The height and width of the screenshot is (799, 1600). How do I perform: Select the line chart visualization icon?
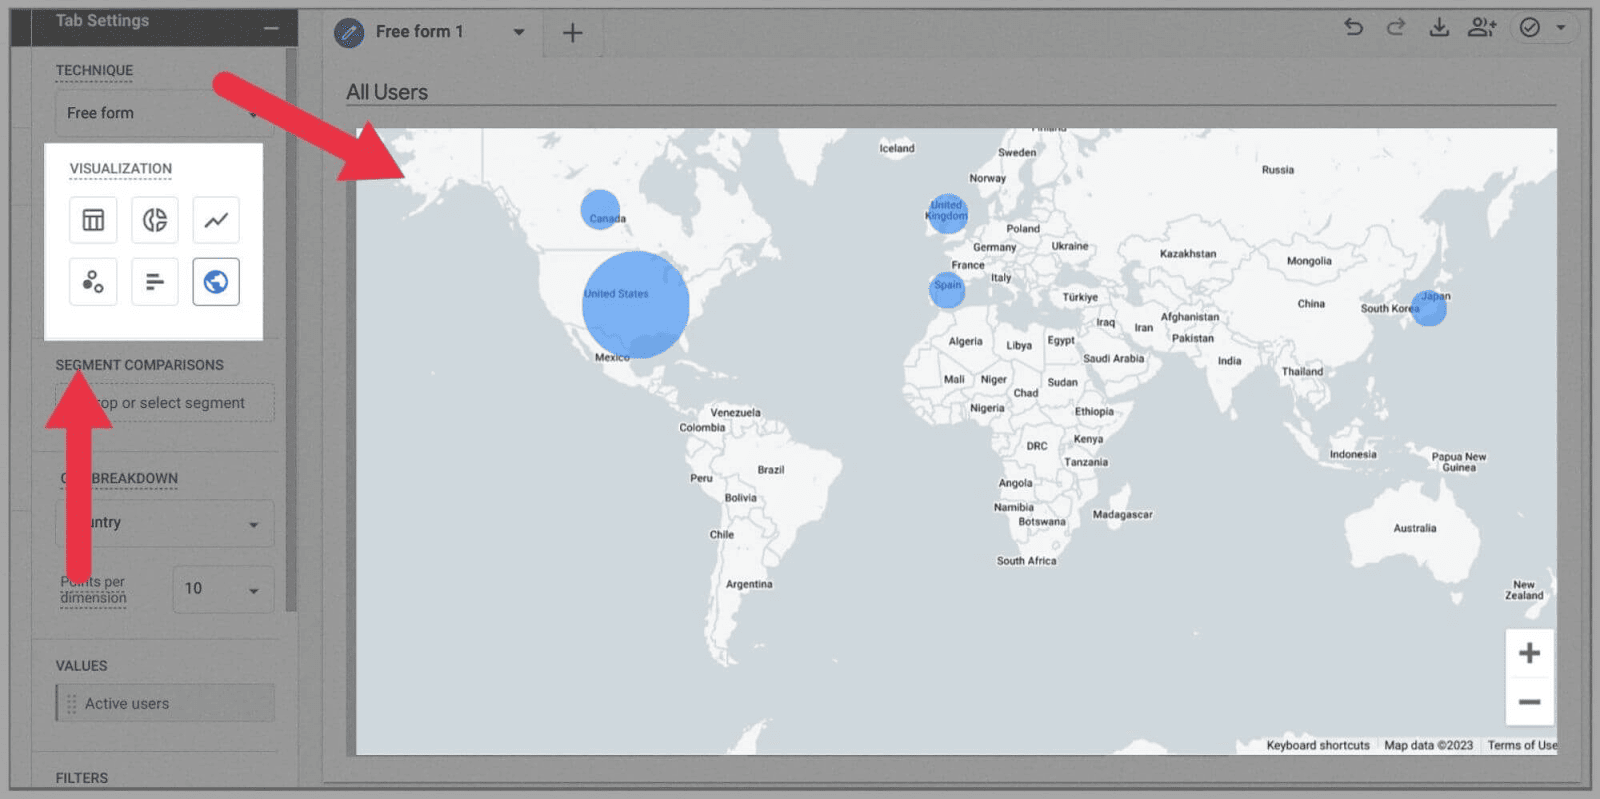point(216,220)
